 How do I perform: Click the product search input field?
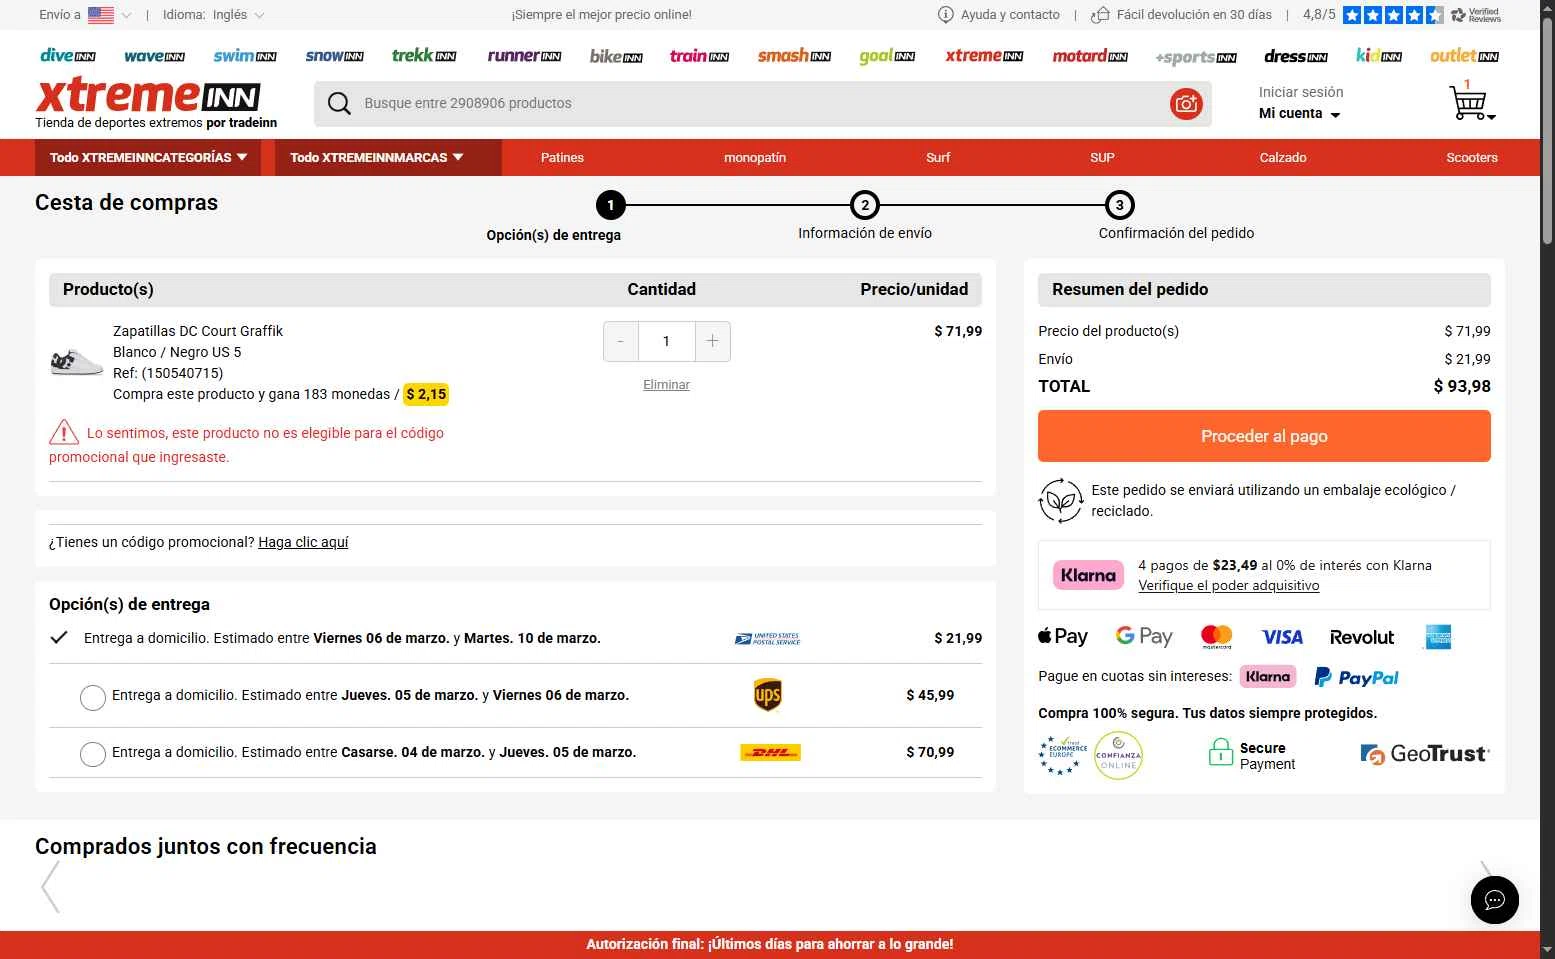click(x=762, y=103)
